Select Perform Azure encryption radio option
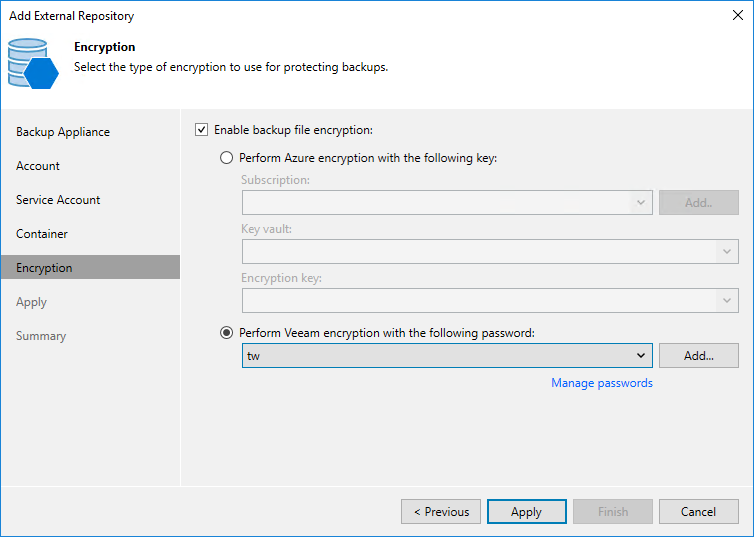The height and width of the screenshot is (537, 754). [x=227, y=158]
